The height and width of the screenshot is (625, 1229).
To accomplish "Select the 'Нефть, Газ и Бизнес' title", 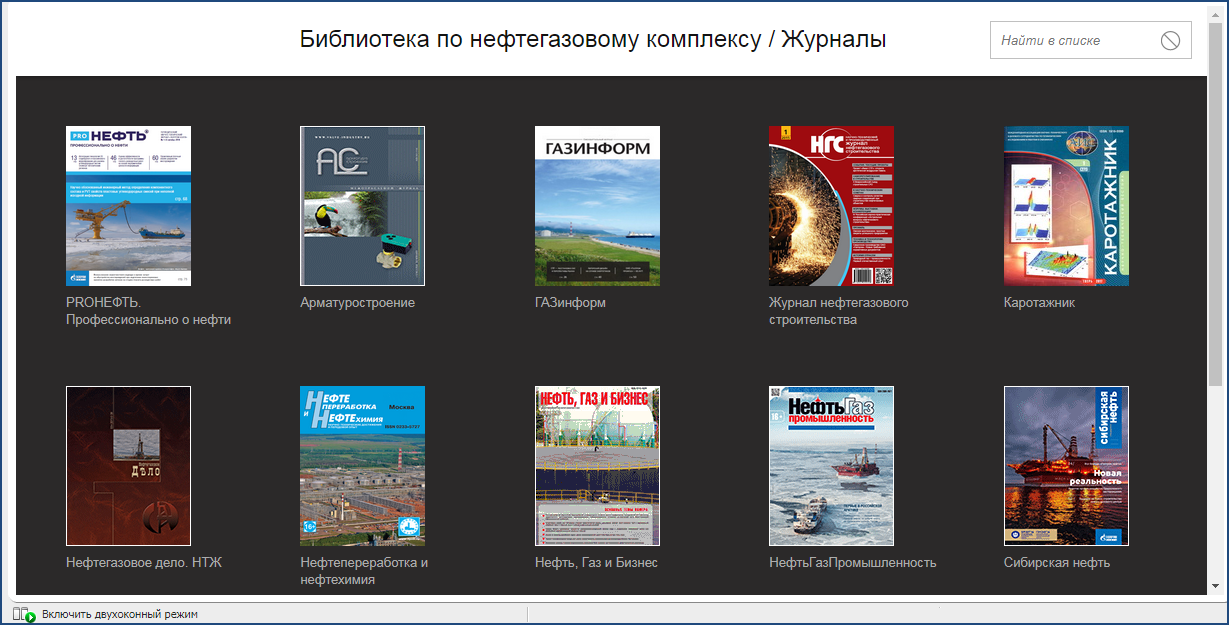I will click(x=596, y=562).
